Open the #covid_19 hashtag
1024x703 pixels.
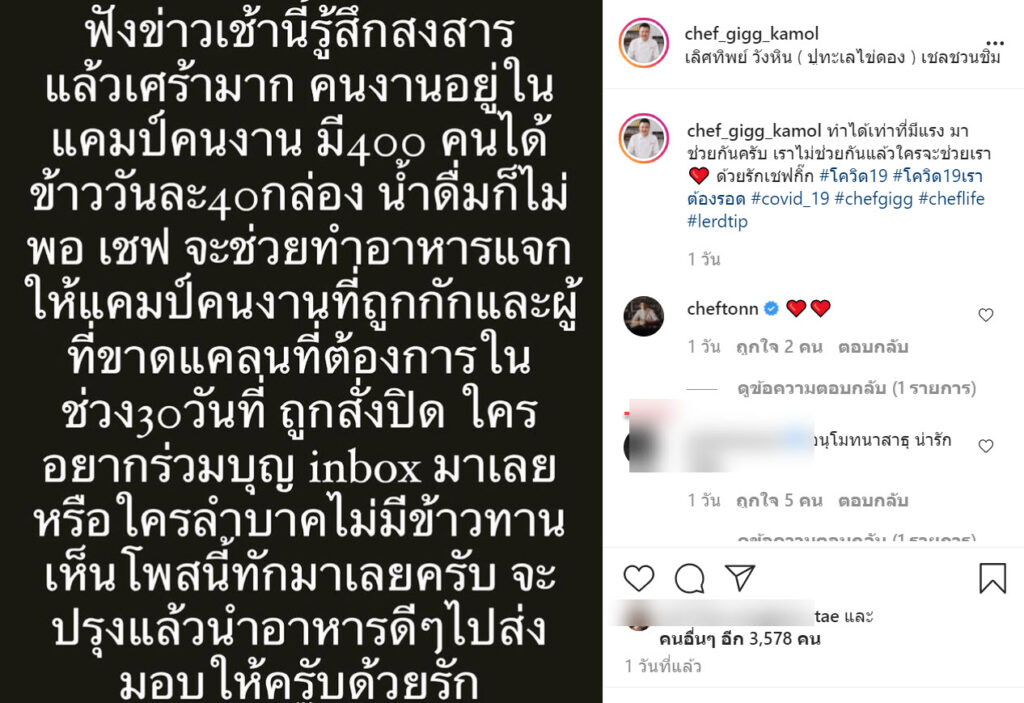(790, 199)
